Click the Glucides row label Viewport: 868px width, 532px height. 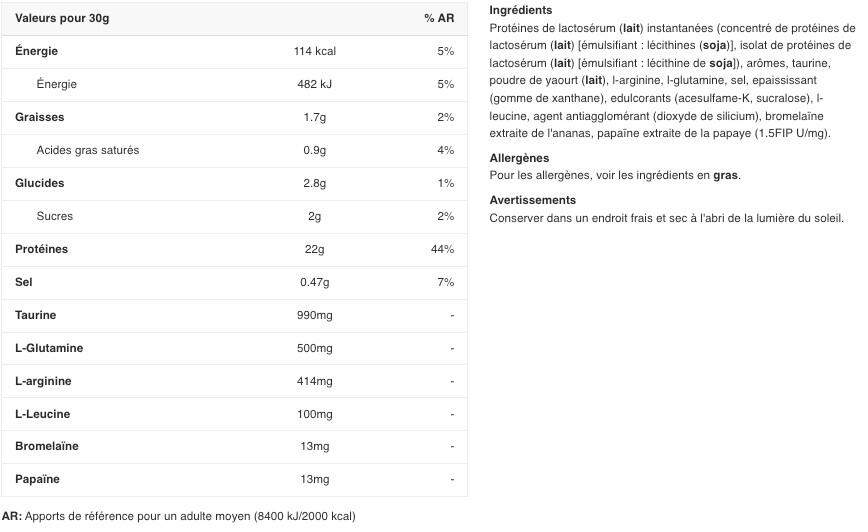39,183
